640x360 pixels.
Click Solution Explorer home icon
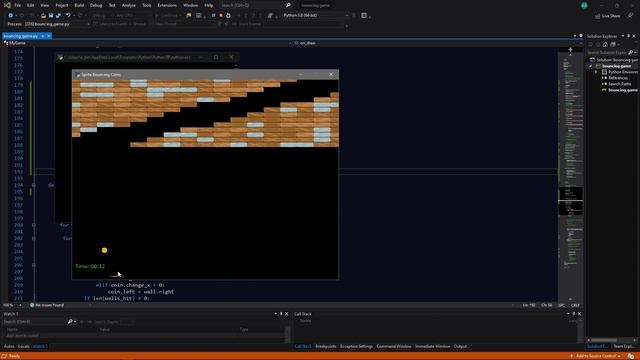(x=605, y=44)
